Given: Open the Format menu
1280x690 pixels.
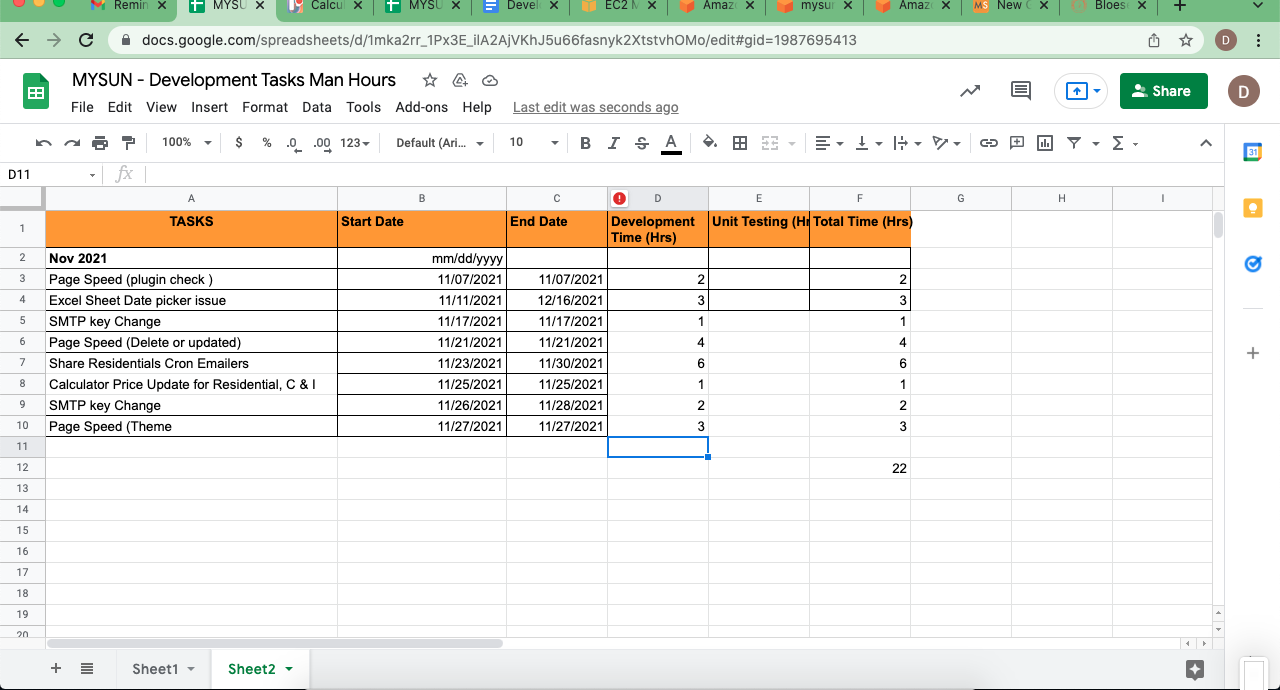Looking at the screenshot, I should point(264,107).
